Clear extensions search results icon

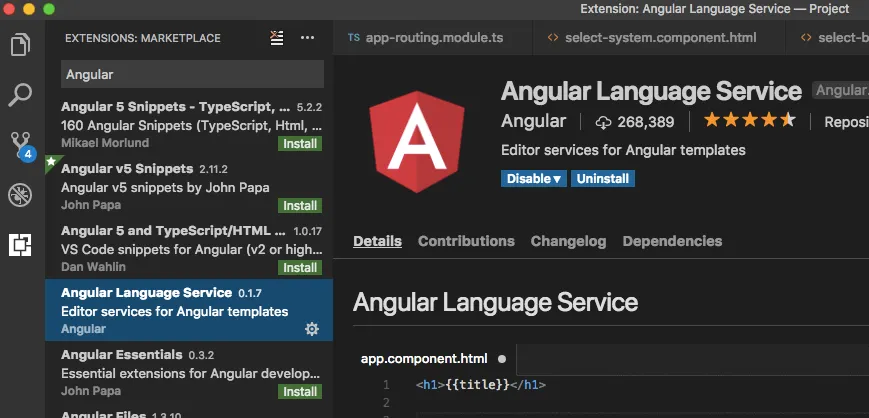(x=277, y=38)
